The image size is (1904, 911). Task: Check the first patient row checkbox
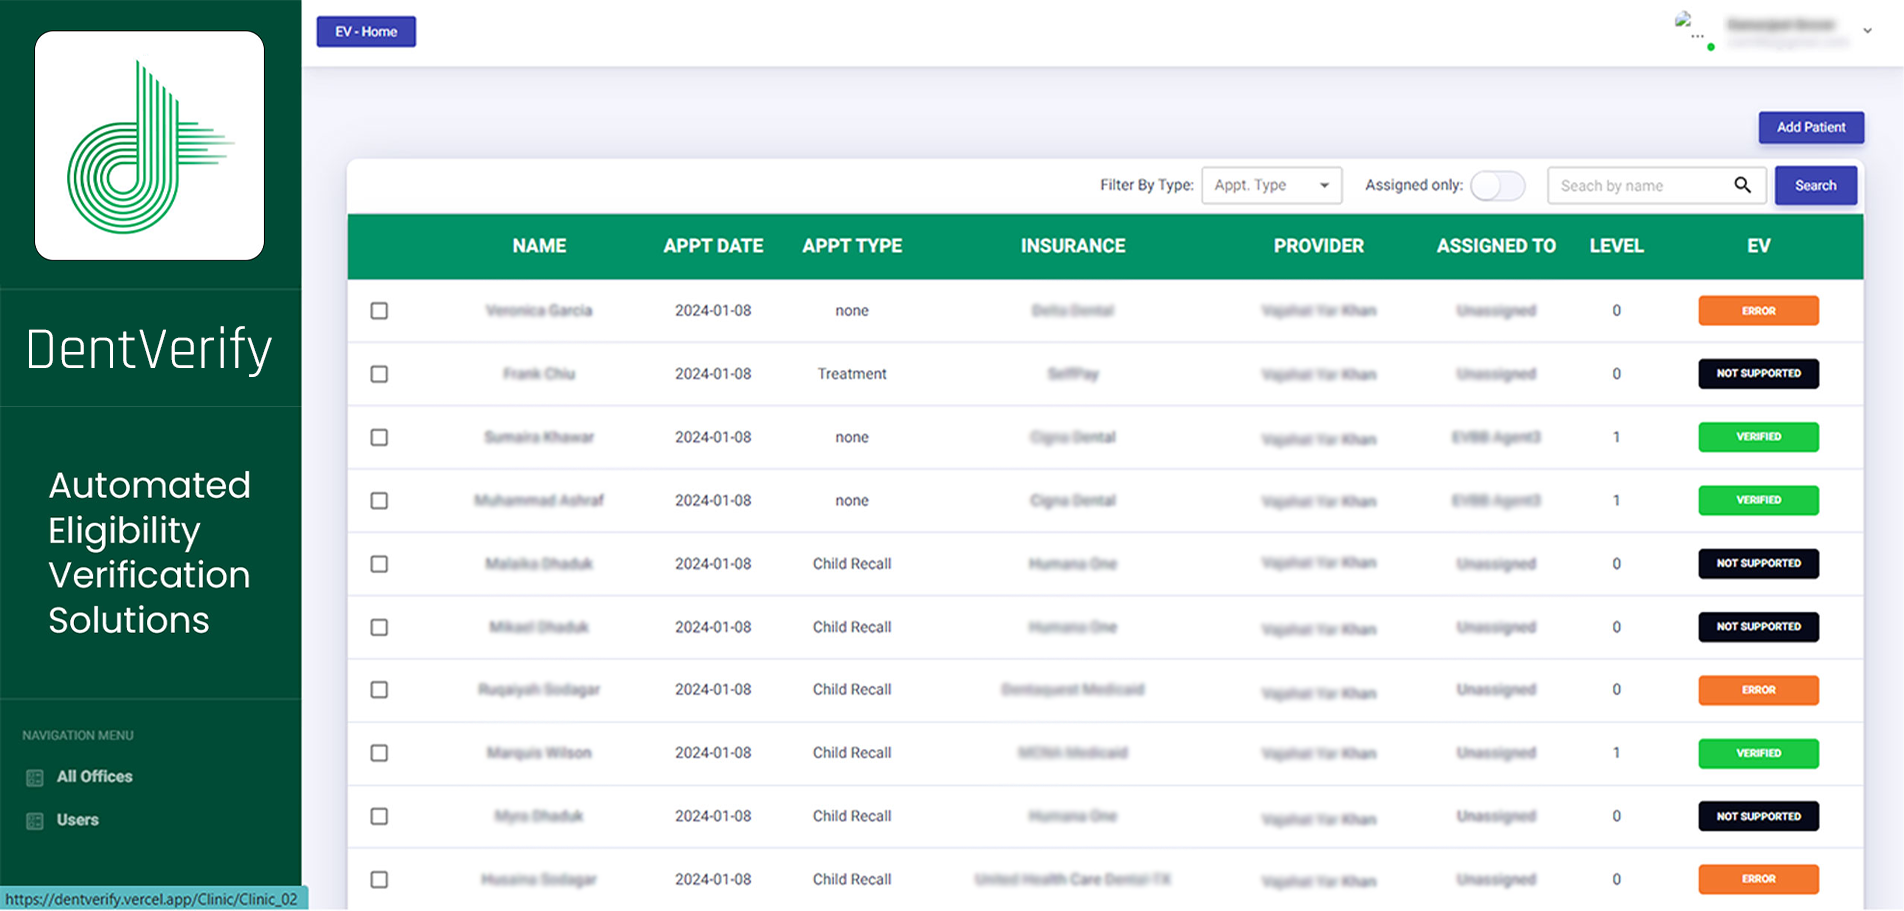[379, 311]
